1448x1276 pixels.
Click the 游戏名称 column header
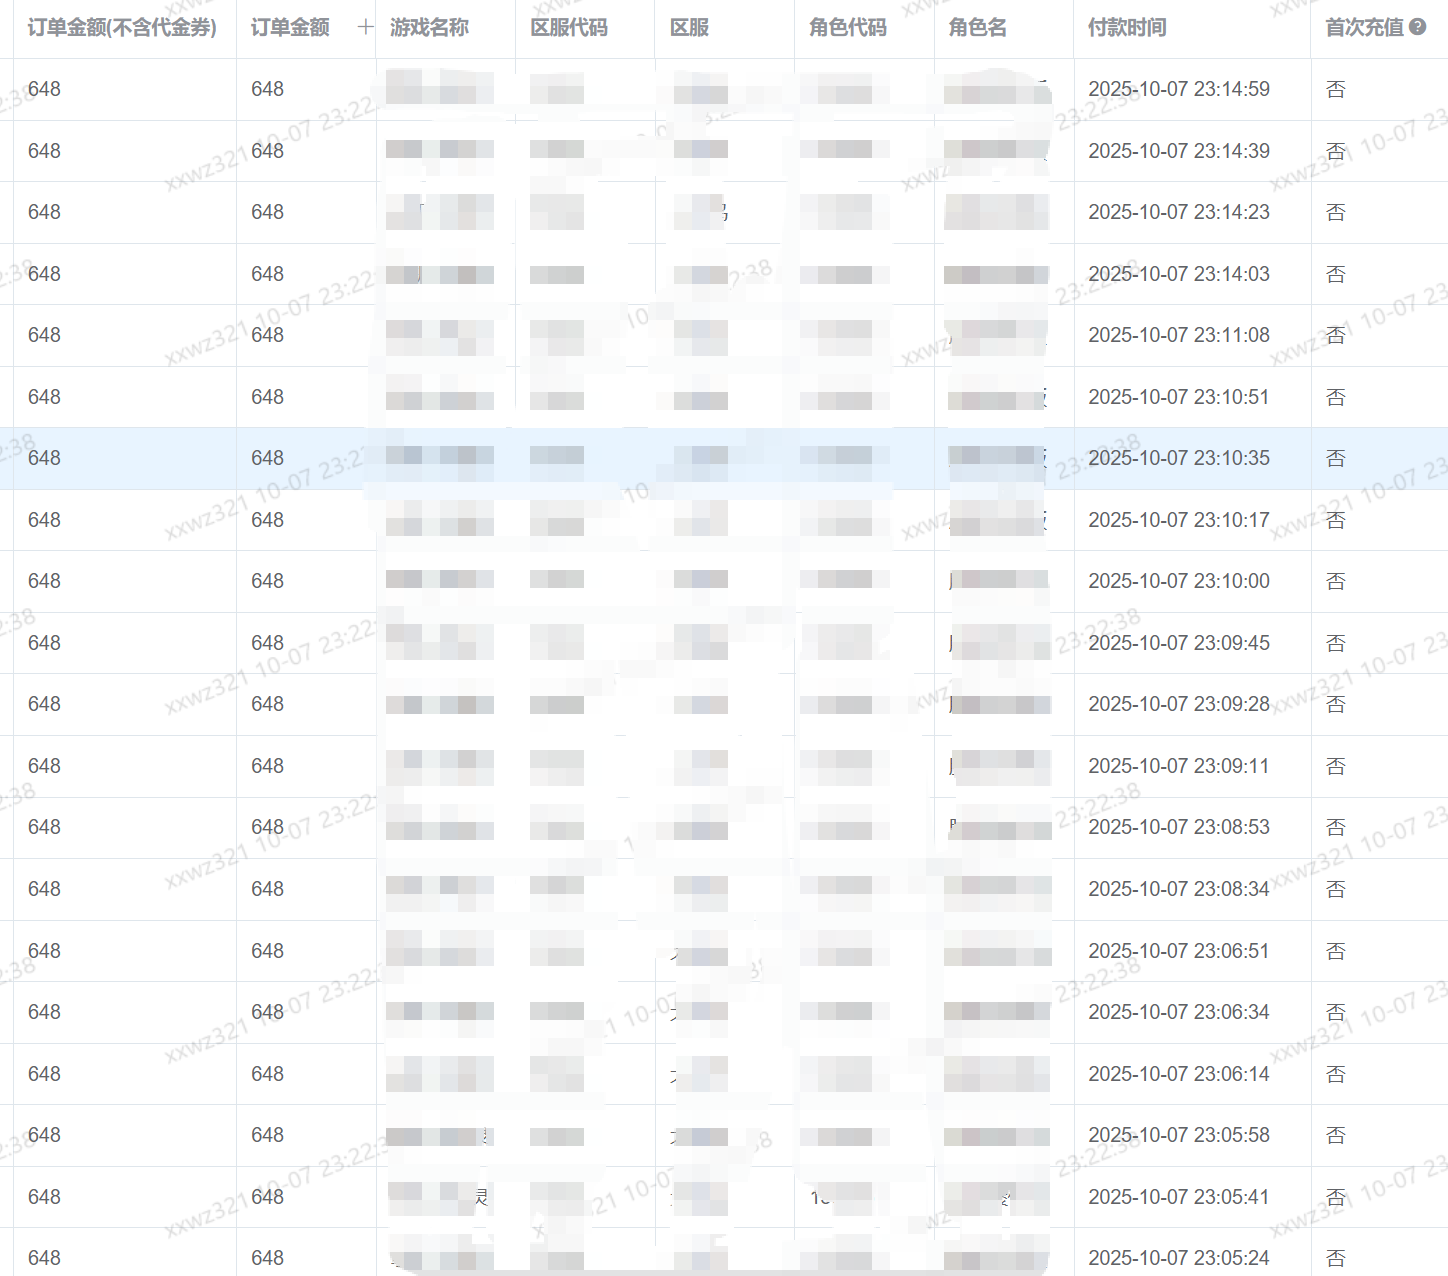[x=429, y=28]
